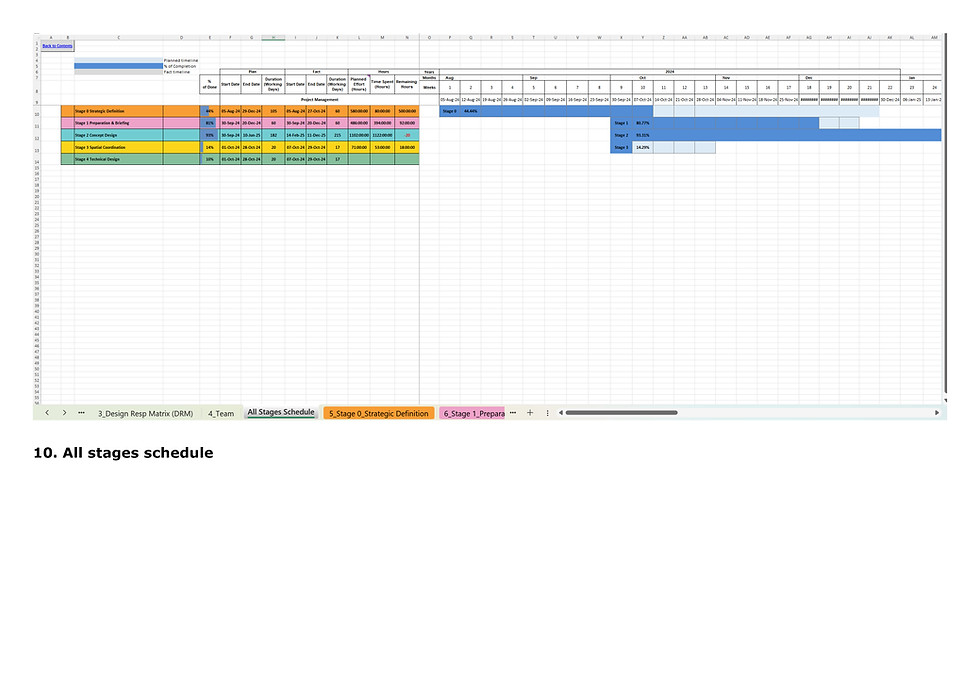Click the Planned timeline legend label
The width and height of the screenshot is (980, 693).
(181, 61)
